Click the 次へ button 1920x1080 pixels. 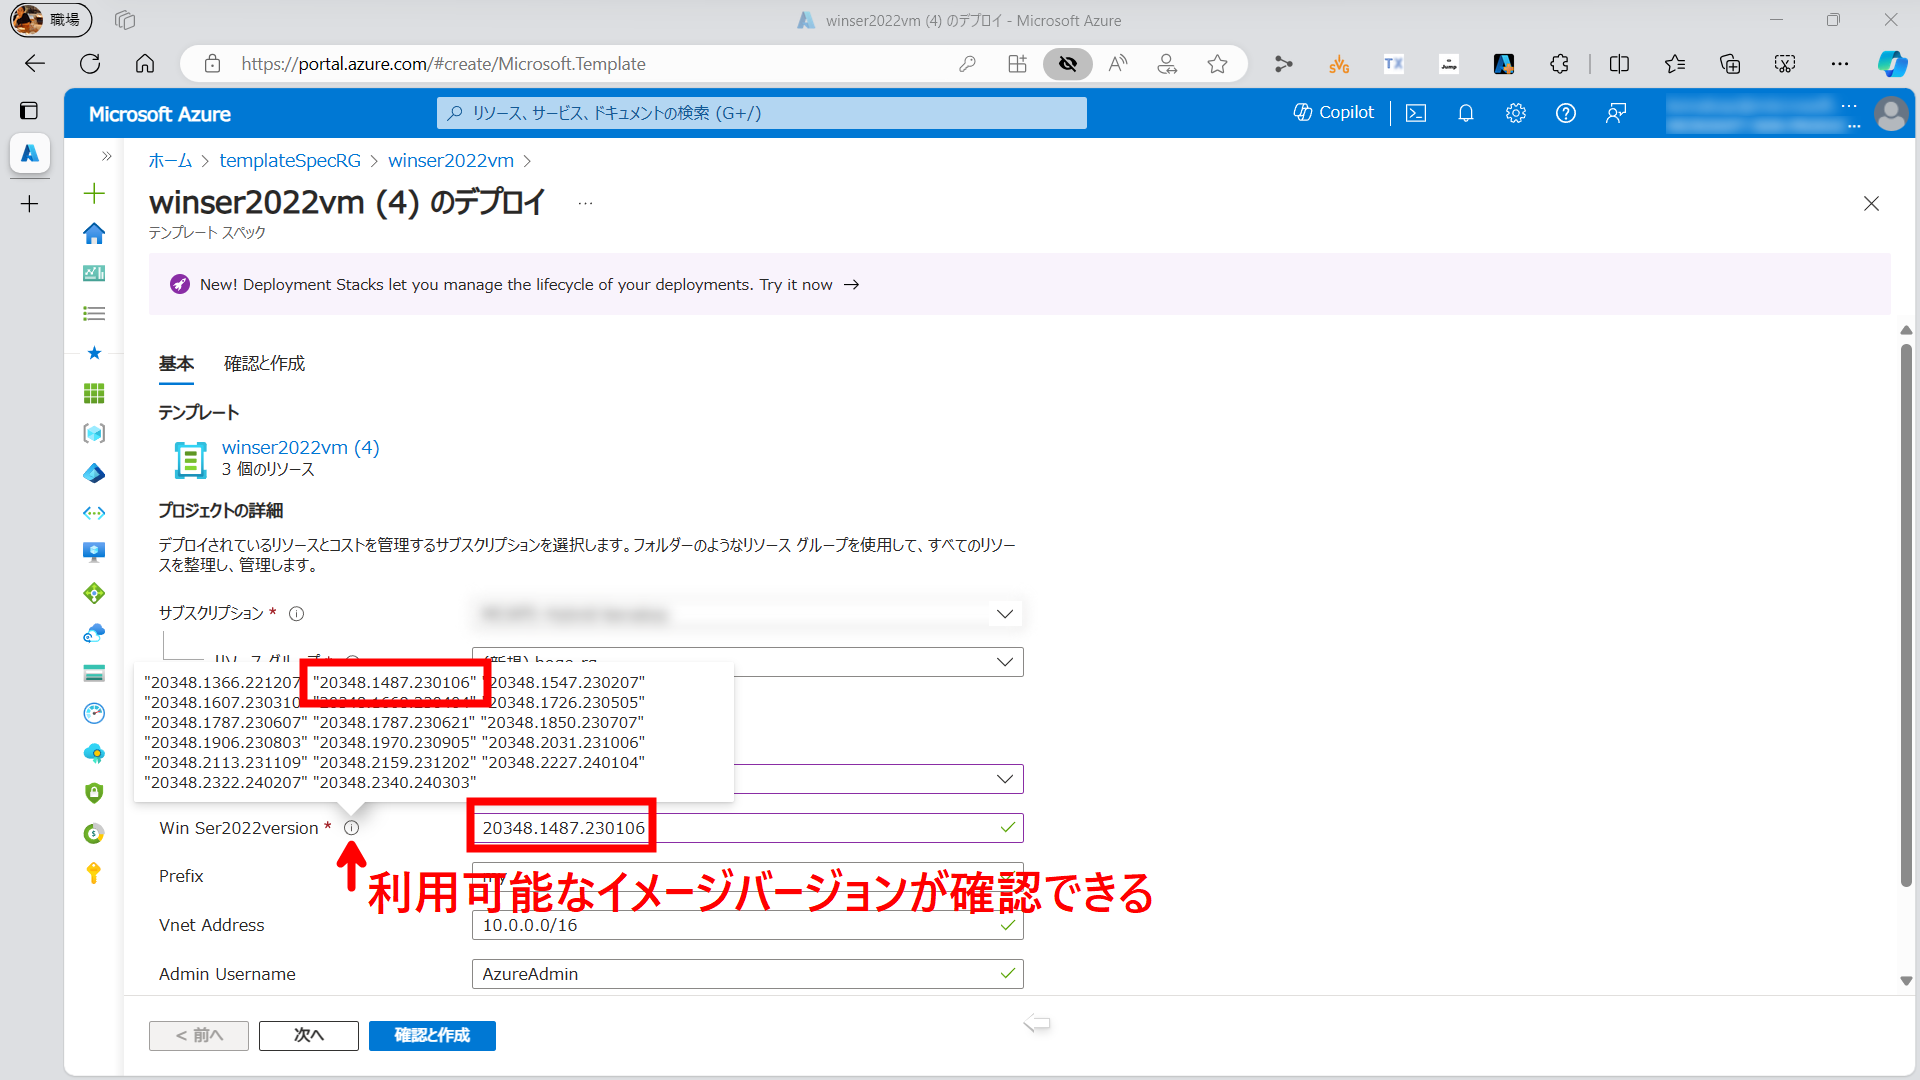click(308, 1036)
